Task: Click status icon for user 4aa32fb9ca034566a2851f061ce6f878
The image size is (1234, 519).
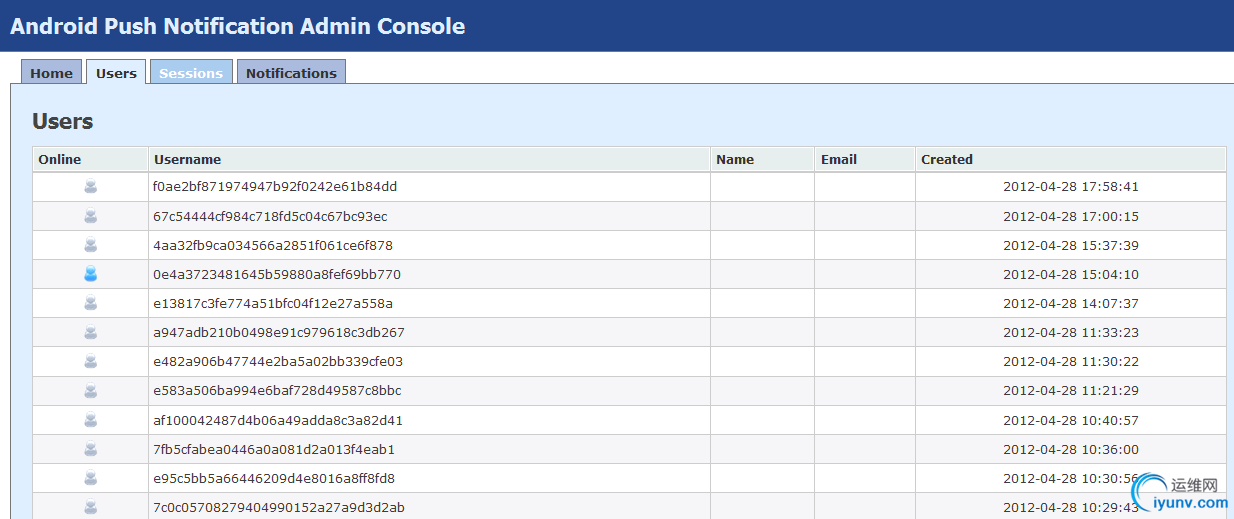Action: [x=90, y=245]
